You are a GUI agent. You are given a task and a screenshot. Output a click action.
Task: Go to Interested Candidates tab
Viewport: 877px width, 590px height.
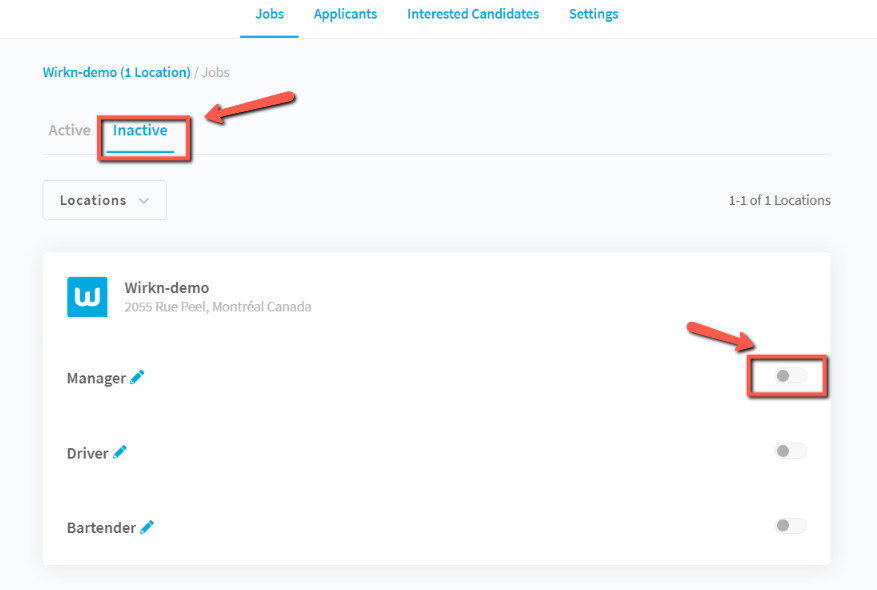click(x=473, y=14)
